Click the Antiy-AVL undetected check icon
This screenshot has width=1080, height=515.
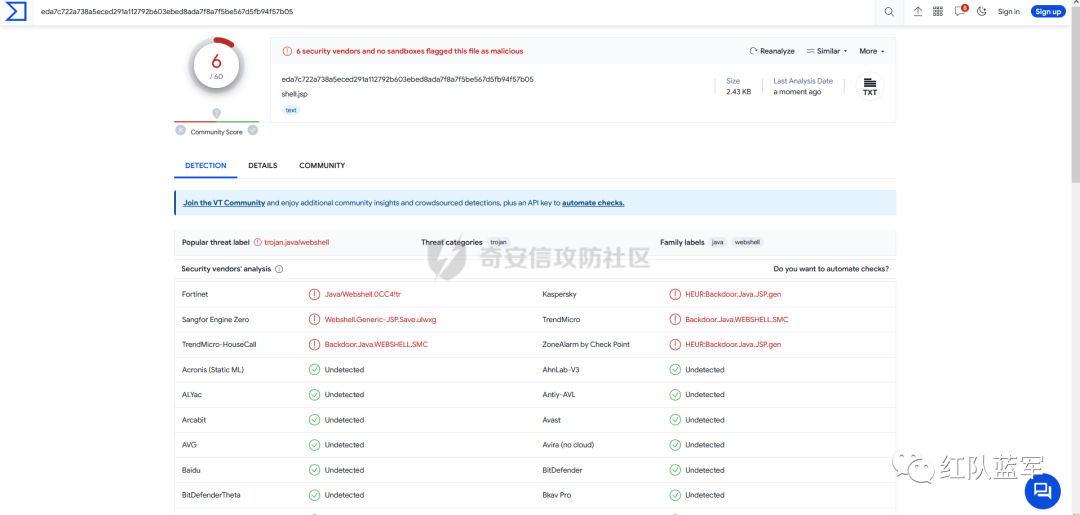point(675,395)
